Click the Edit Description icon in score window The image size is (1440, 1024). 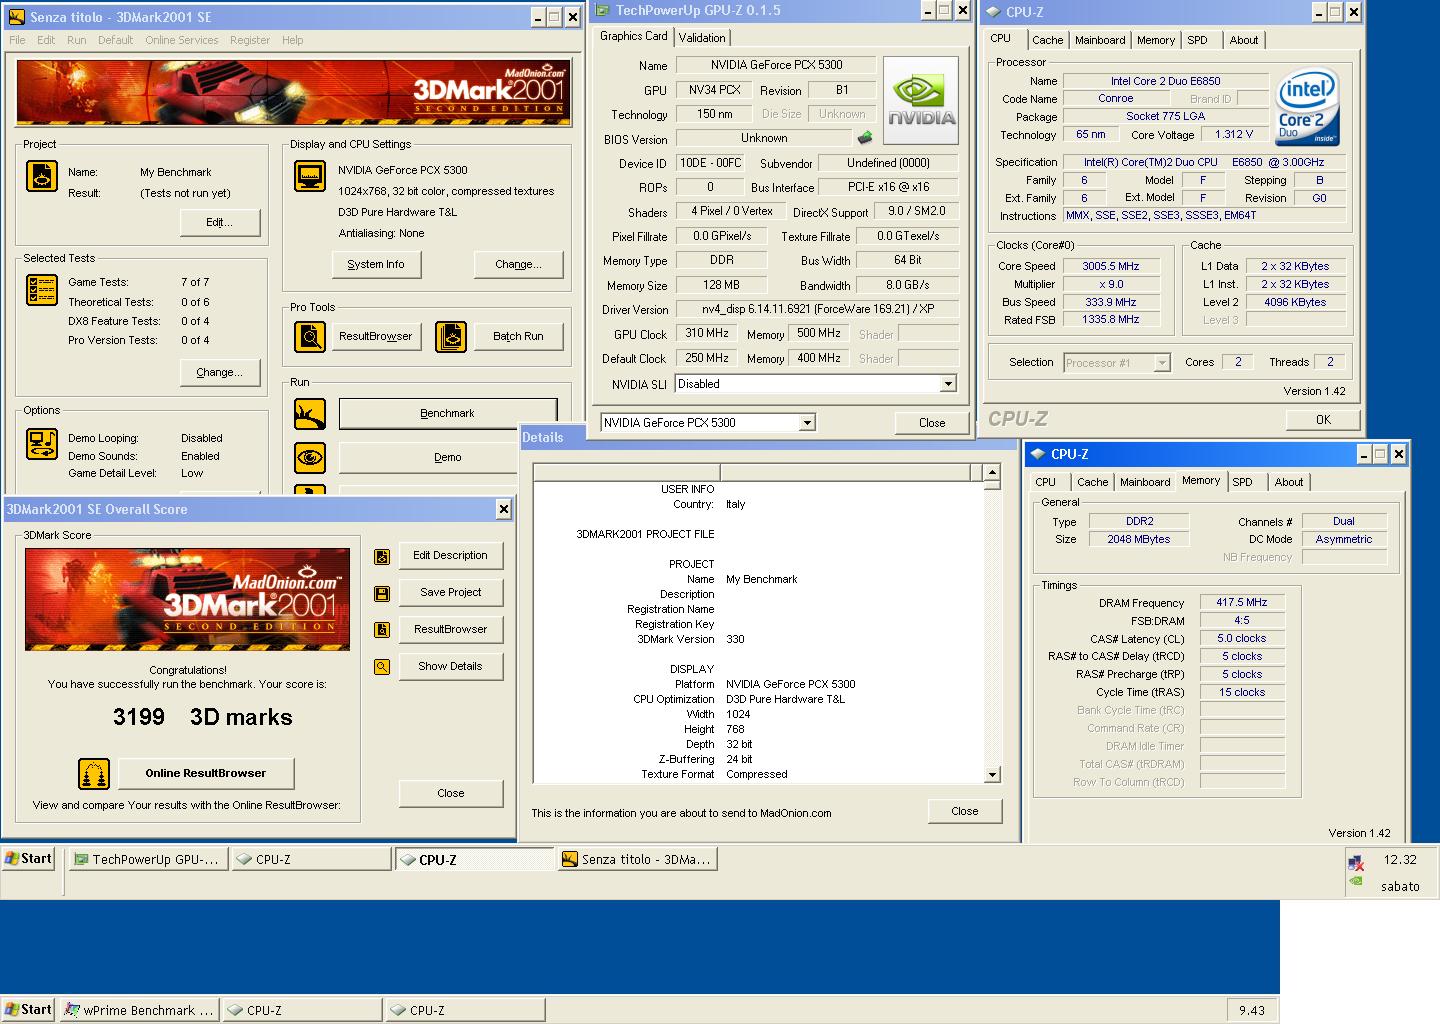pyautogui.click(x=382, y=557)
